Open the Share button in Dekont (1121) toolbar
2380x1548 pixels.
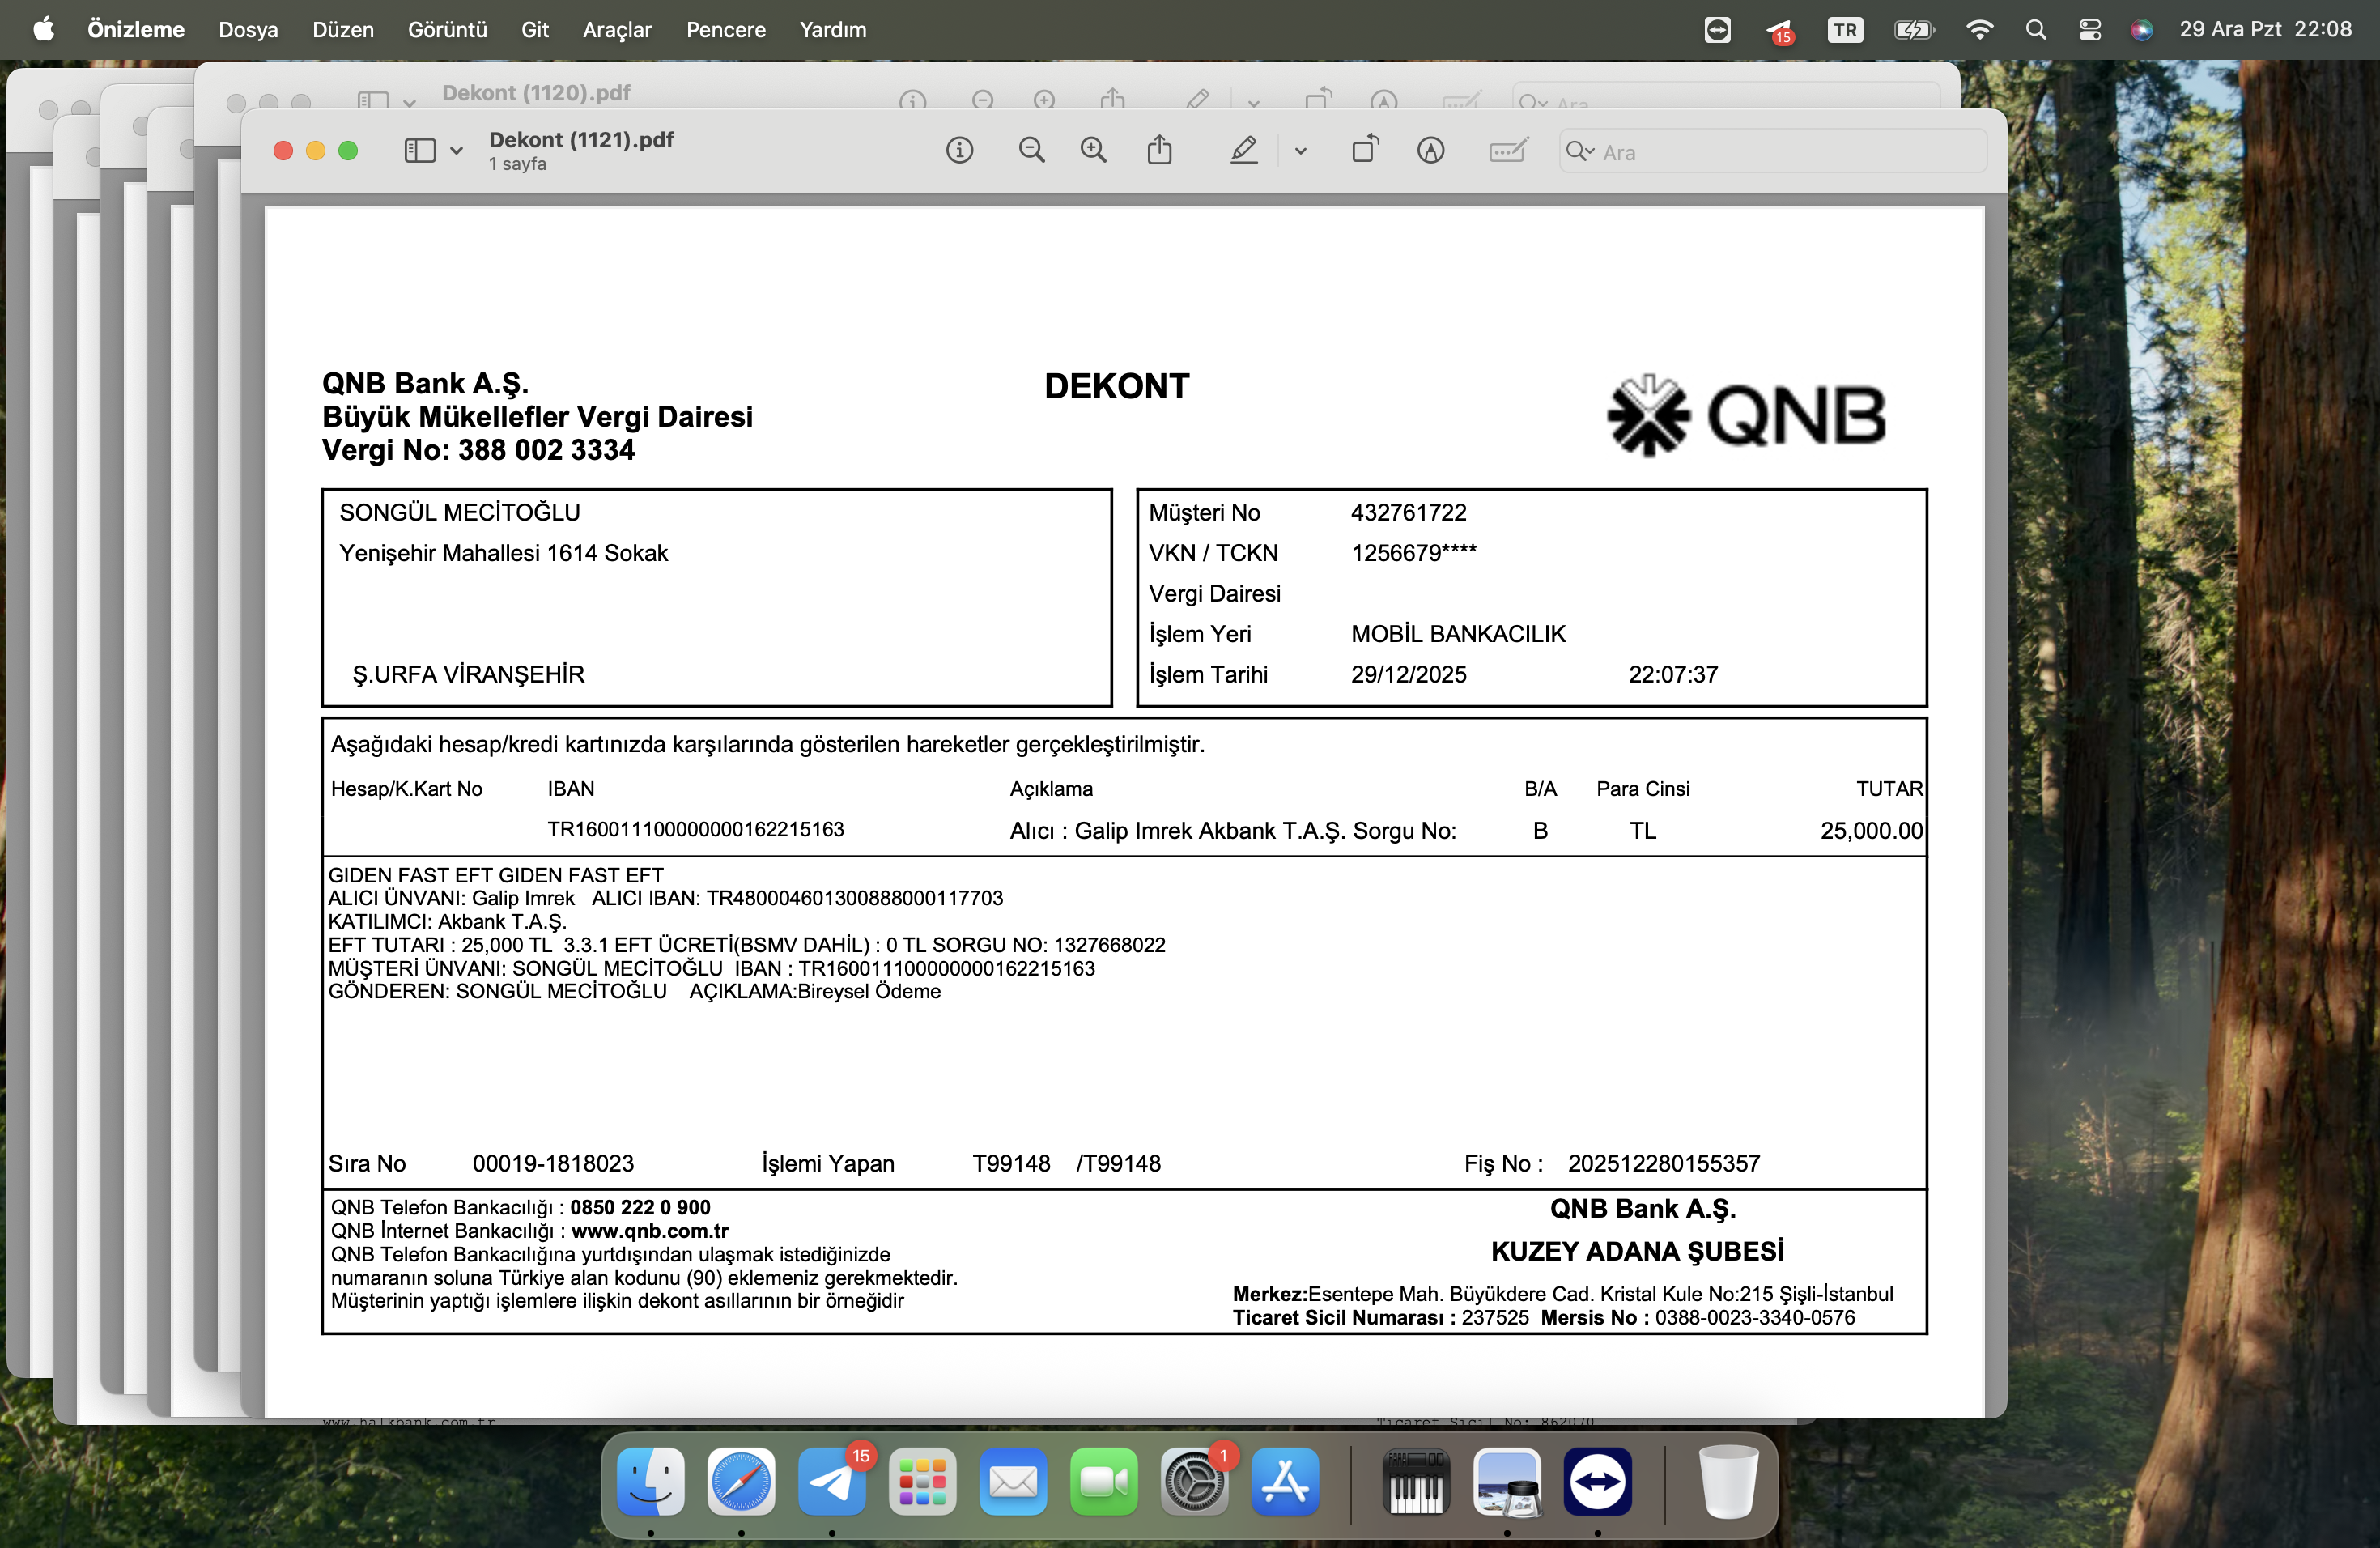[x=1159, y=150]
